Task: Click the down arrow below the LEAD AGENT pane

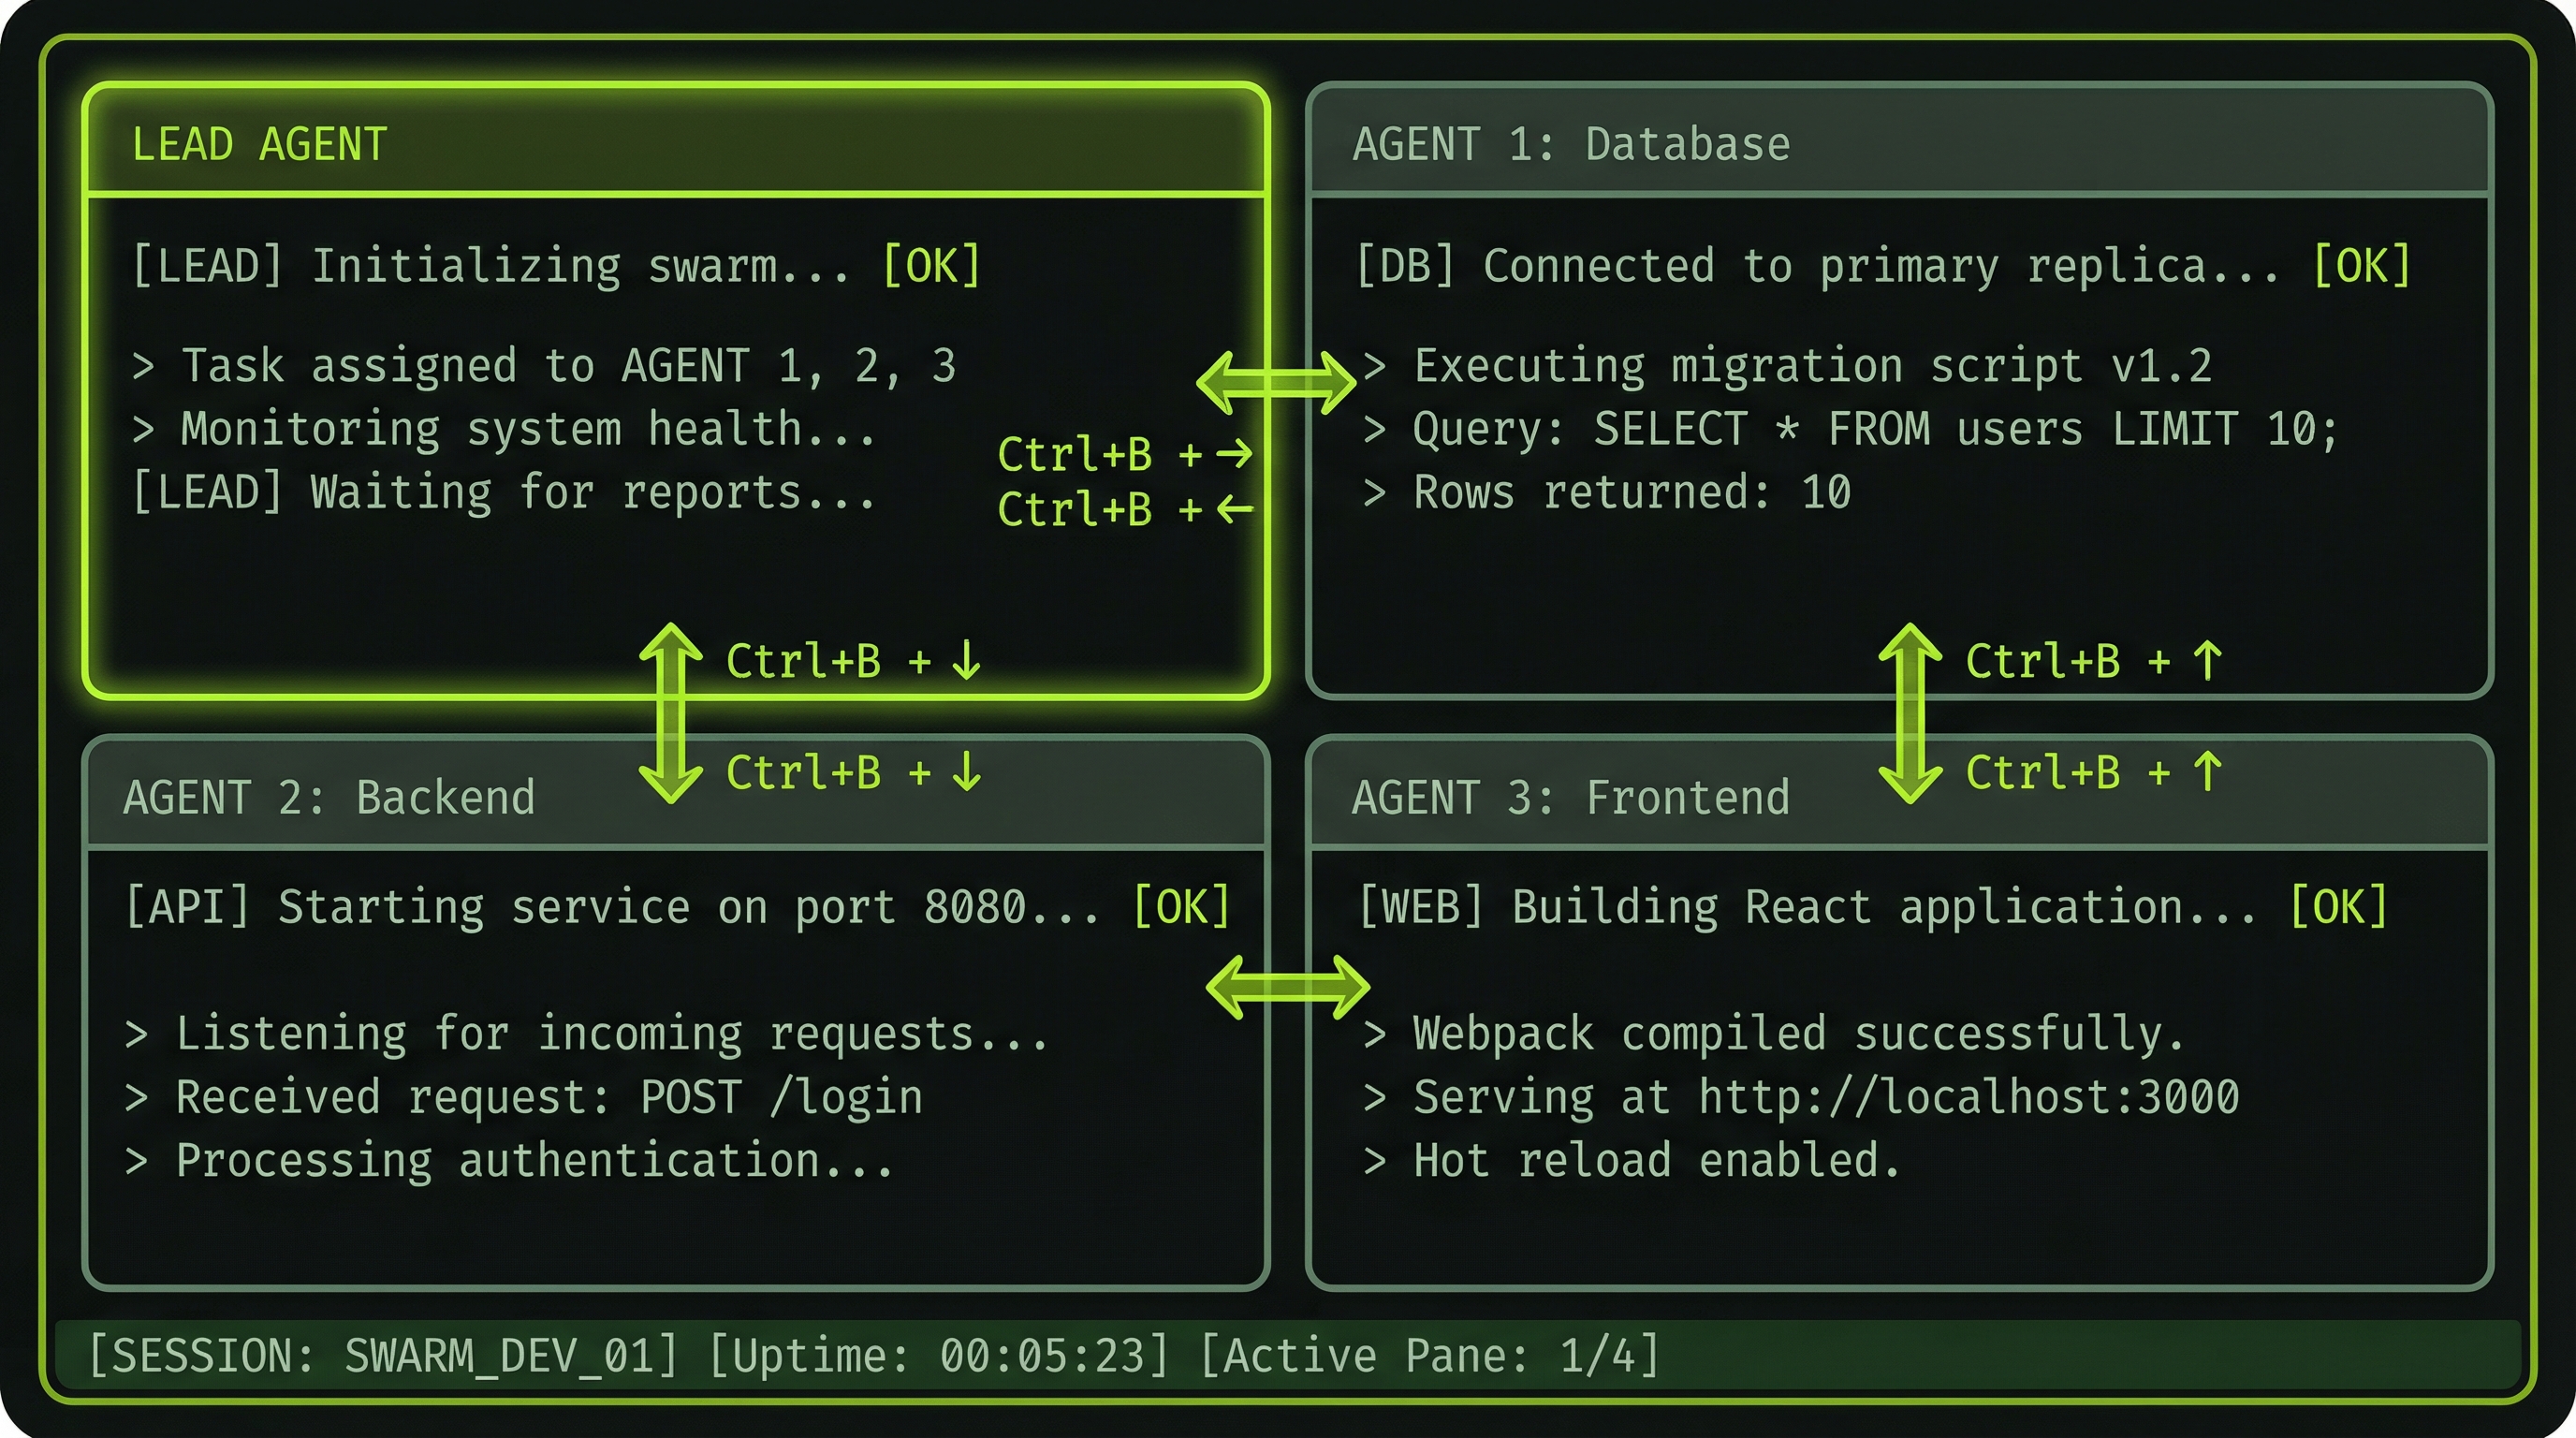Action: (672, 711)
